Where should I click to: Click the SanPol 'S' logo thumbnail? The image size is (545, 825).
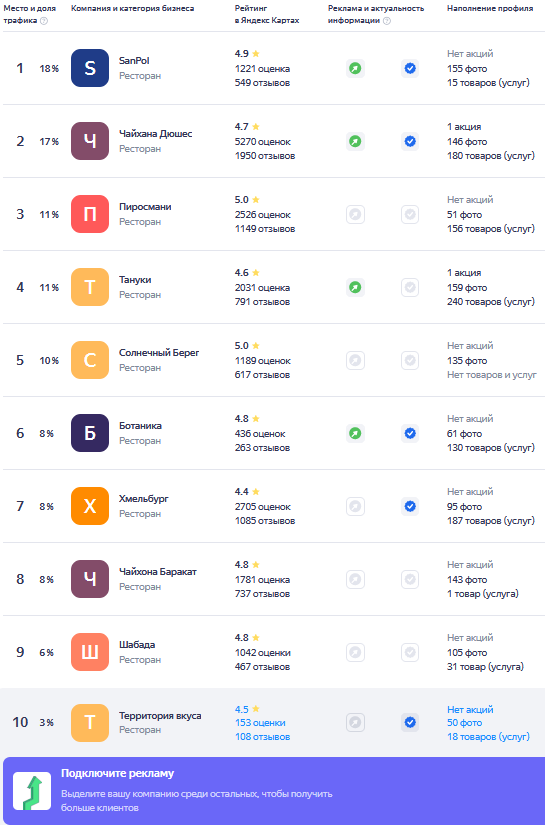[90, 68]
